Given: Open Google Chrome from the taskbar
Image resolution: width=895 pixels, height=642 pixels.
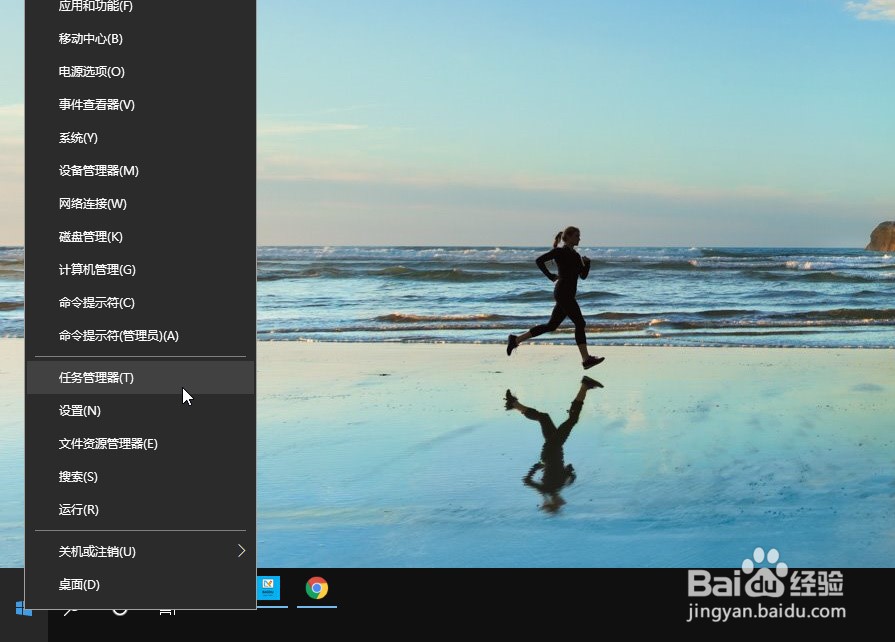Looking at the screenshot, I should tap(317, 588).
